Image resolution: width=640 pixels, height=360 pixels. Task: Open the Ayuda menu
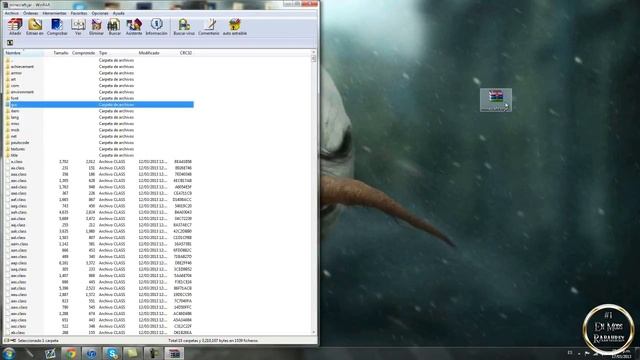(x=118, y=13)
